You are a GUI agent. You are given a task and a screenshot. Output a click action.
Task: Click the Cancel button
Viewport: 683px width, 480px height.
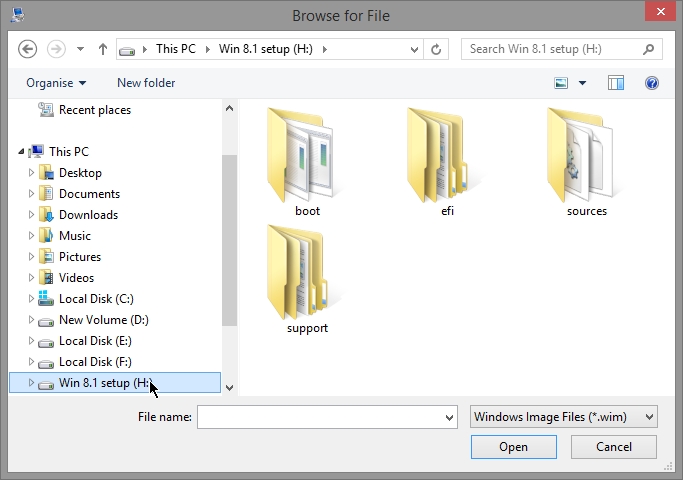(x=614, y=447)
